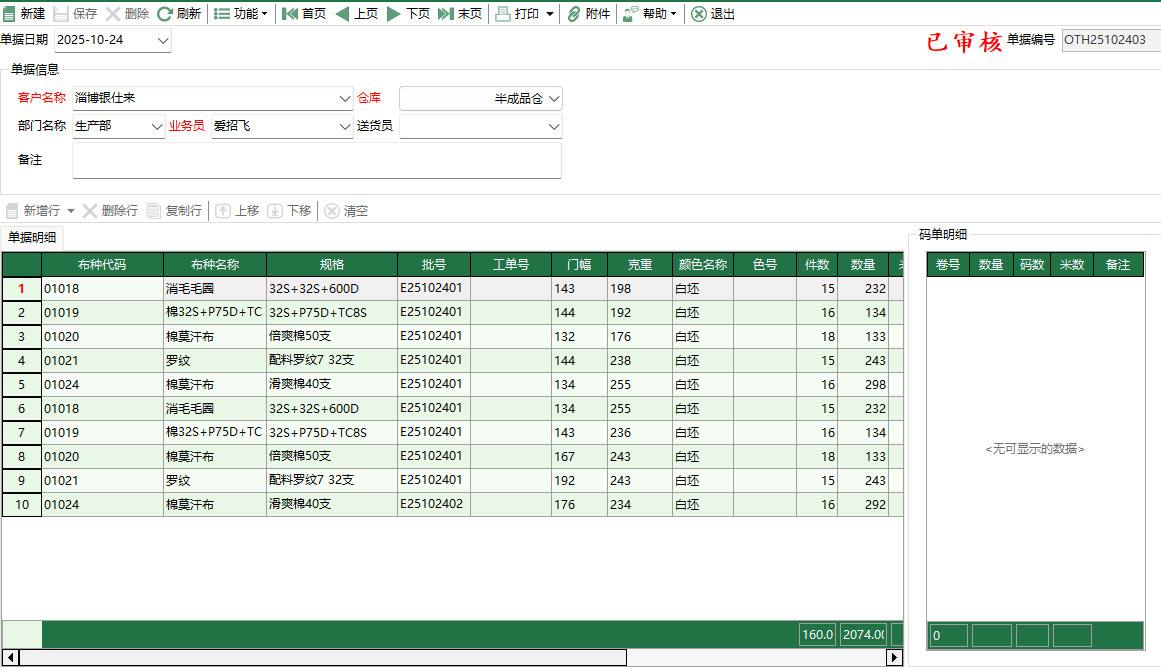
Task: Click the 上移 move up icon
Action: coord(222,210)
